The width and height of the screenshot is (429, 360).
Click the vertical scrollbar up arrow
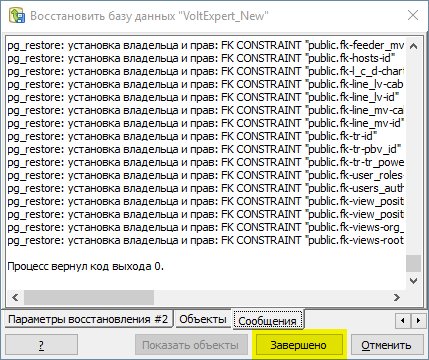point(413,46)
